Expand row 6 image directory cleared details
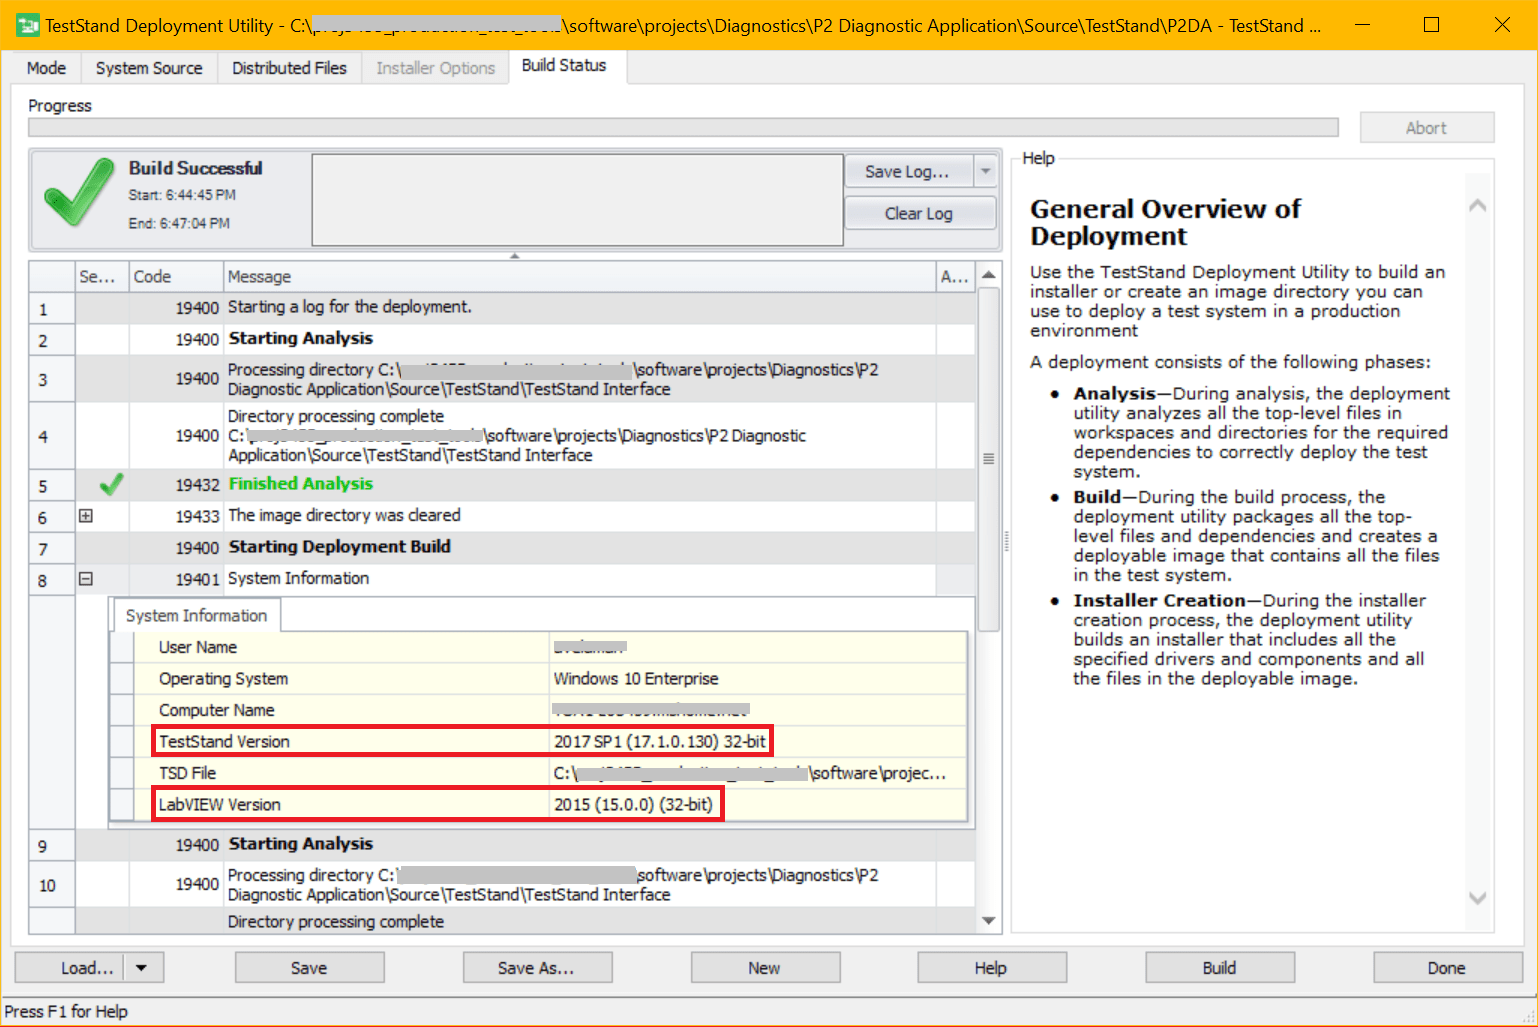Viewport: 1538px width, 1027px height. (86, 516)
